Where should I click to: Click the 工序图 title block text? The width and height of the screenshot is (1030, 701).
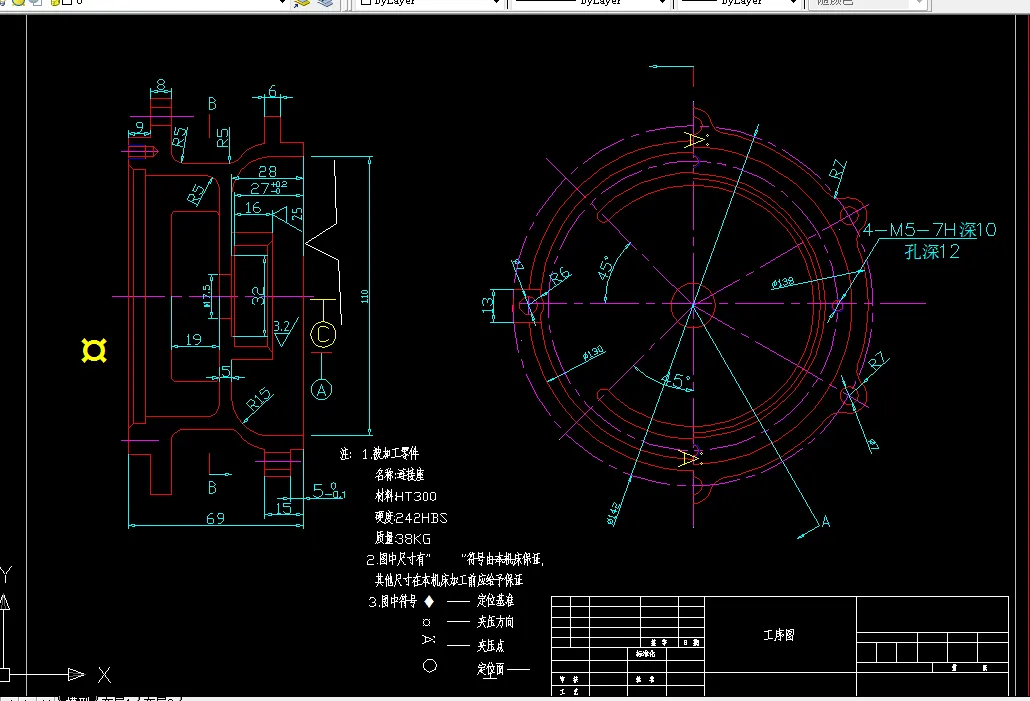tap(779, 635)
